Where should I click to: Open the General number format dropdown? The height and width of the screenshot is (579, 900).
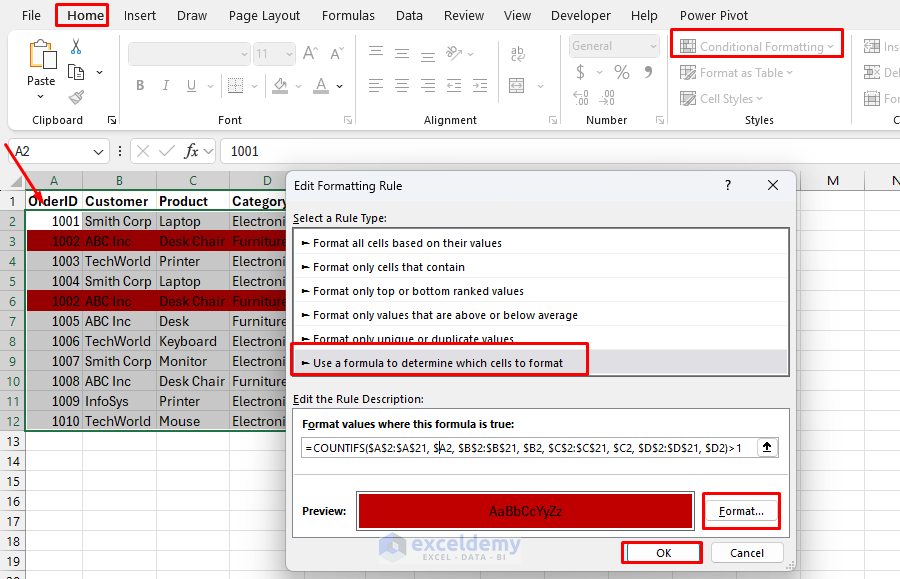[653, 46]
